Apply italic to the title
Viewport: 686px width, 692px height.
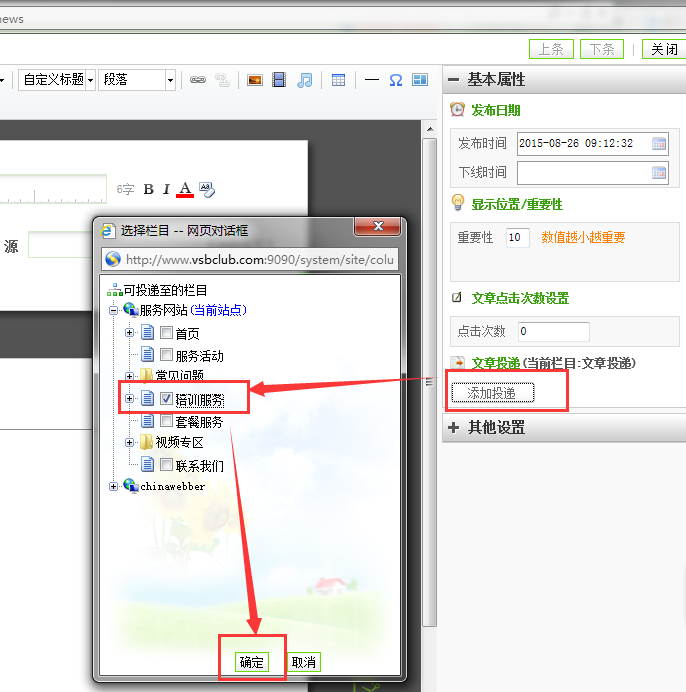166,189
